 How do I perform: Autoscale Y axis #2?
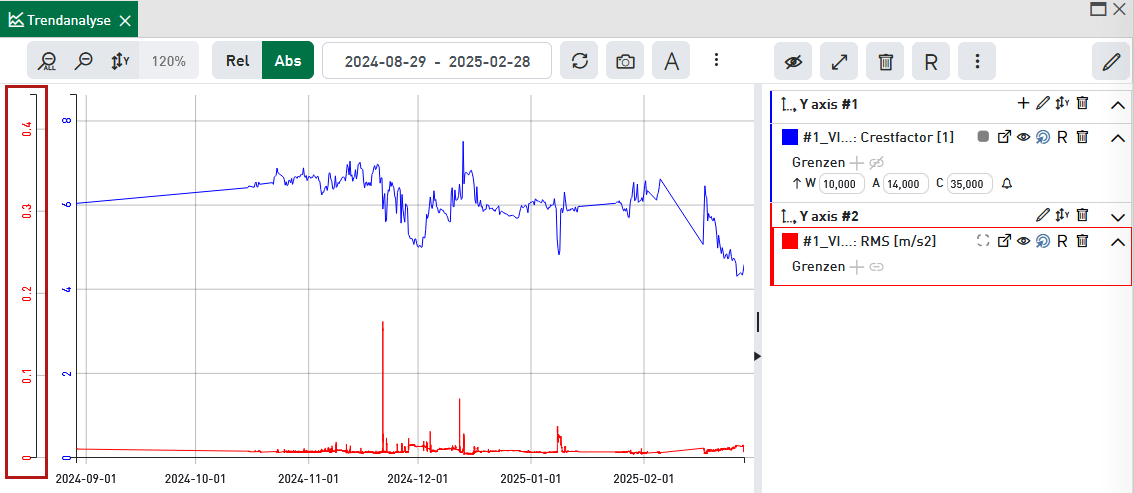1062,214
